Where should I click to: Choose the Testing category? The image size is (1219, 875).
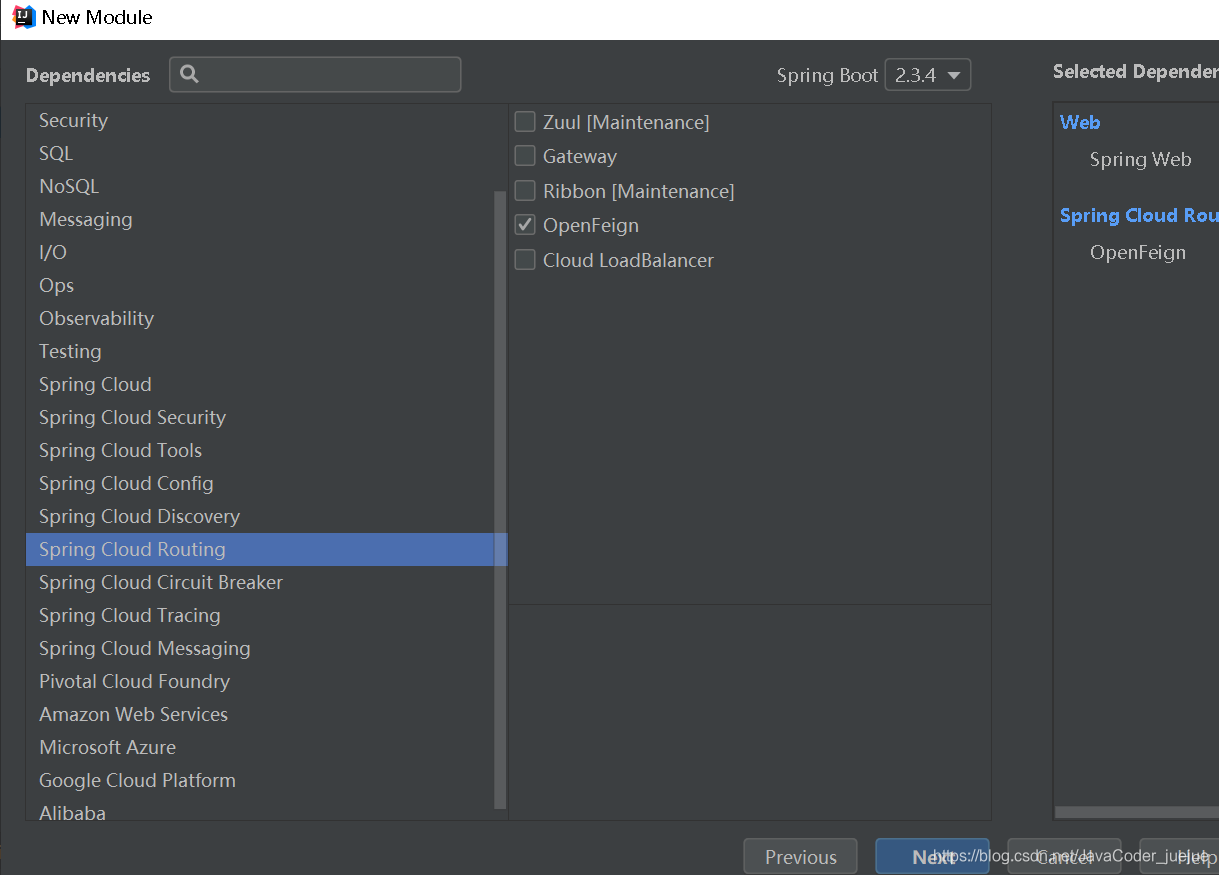[261, 351]
